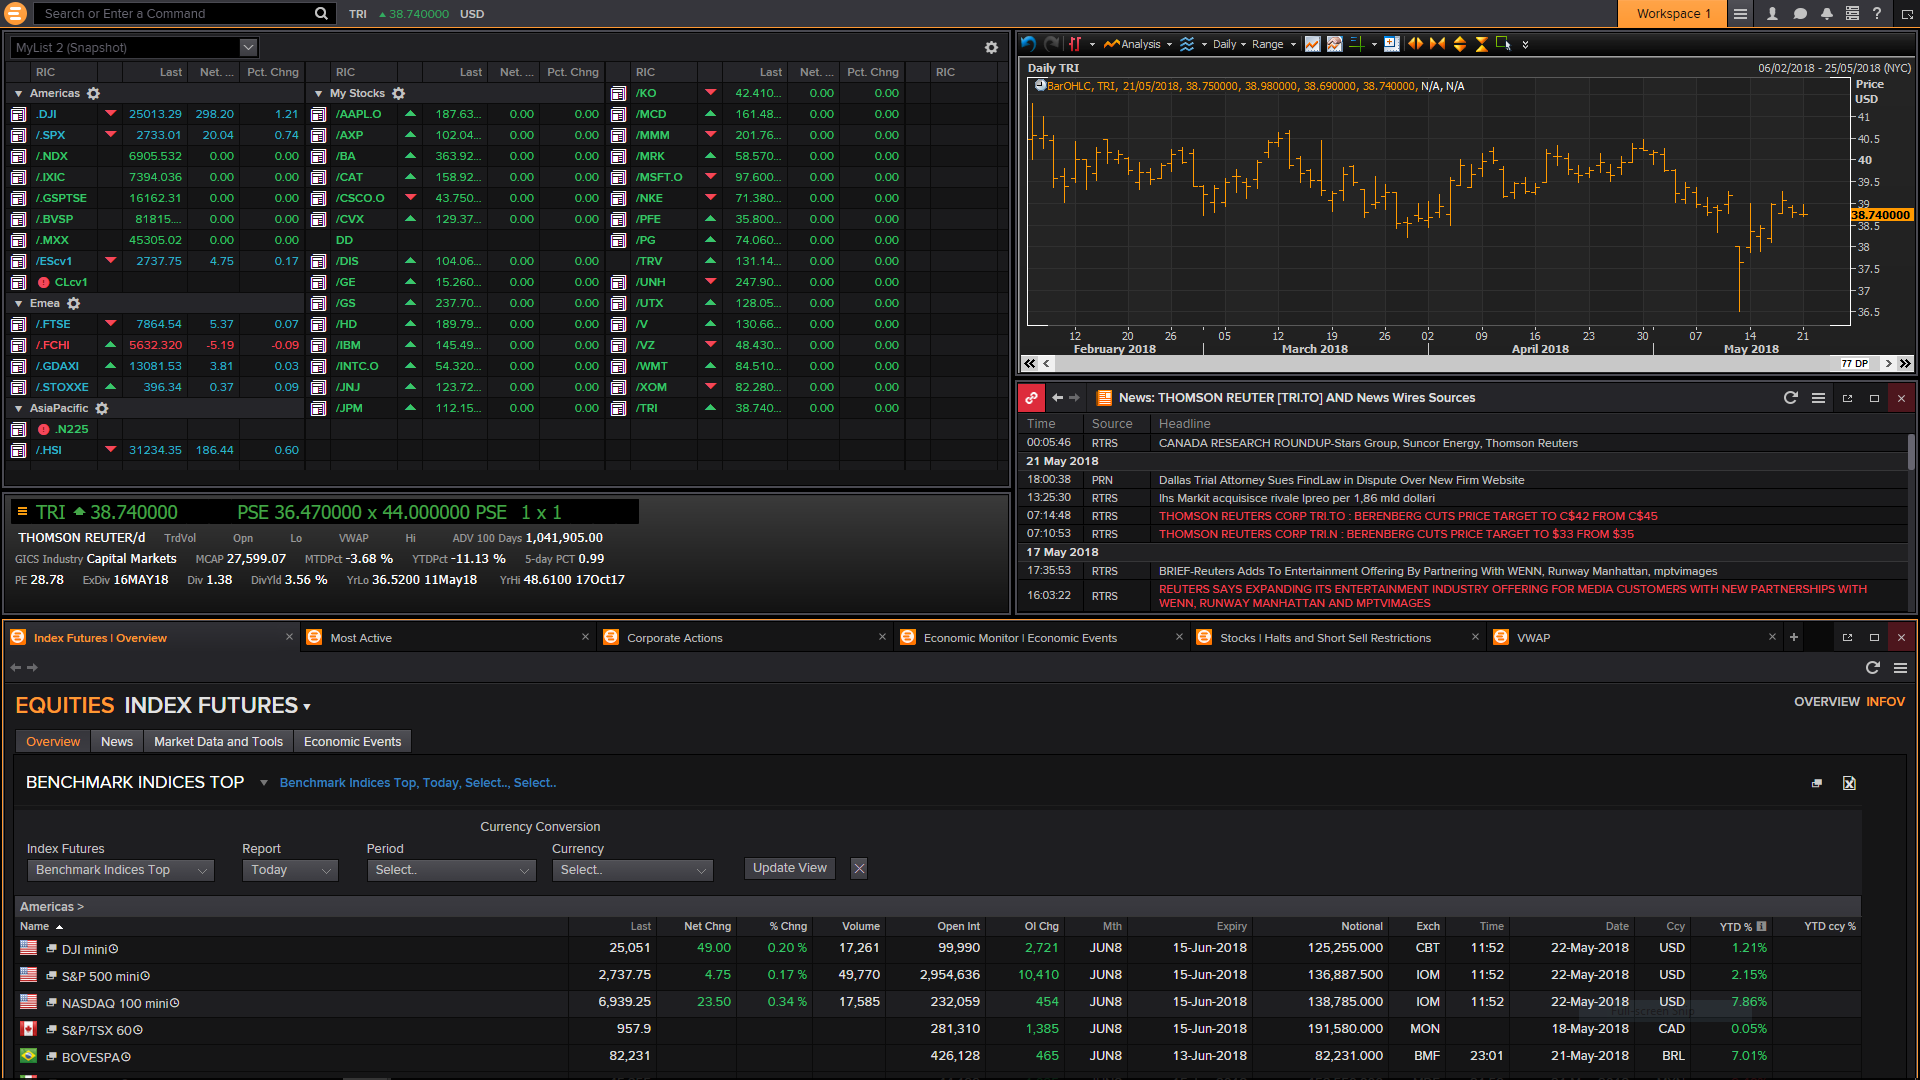1920x1080 pixels.
Task: Click the Update View button
Action: coord(789,868)
